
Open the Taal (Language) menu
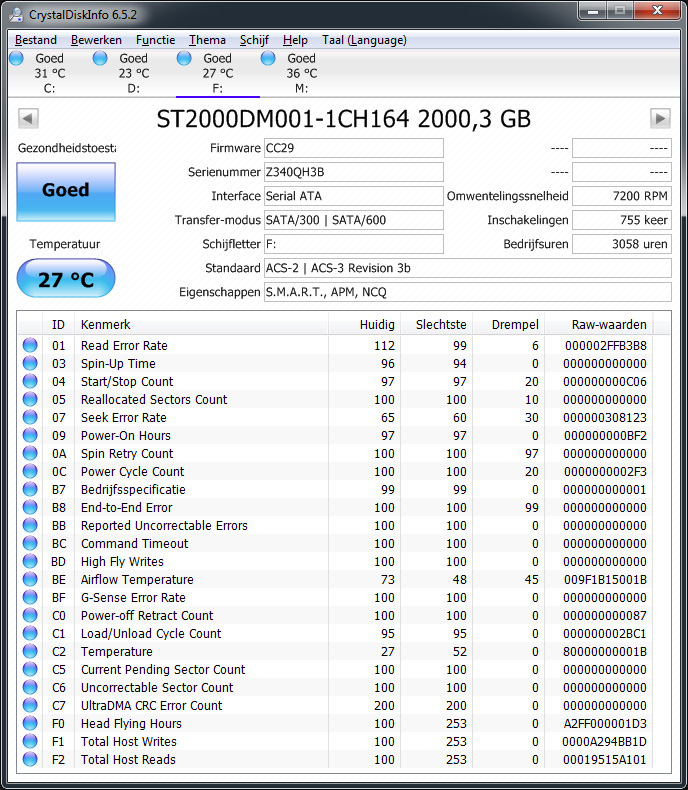[x=364, y=40]
